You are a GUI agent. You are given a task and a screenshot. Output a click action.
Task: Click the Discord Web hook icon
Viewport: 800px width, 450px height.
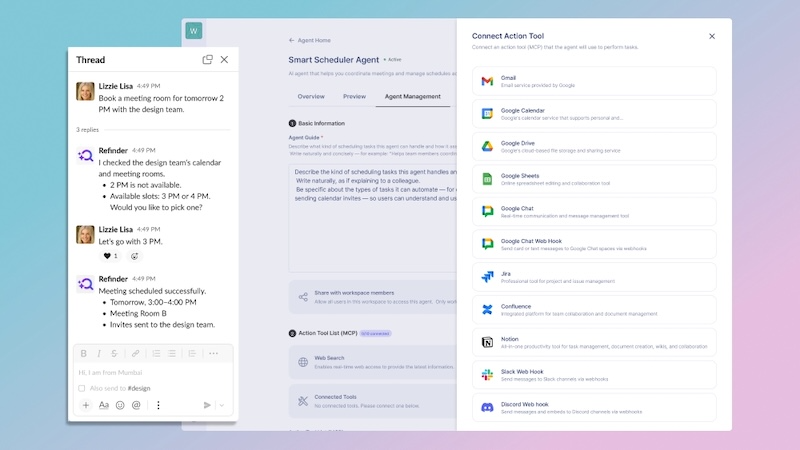[x=487, y=407]
